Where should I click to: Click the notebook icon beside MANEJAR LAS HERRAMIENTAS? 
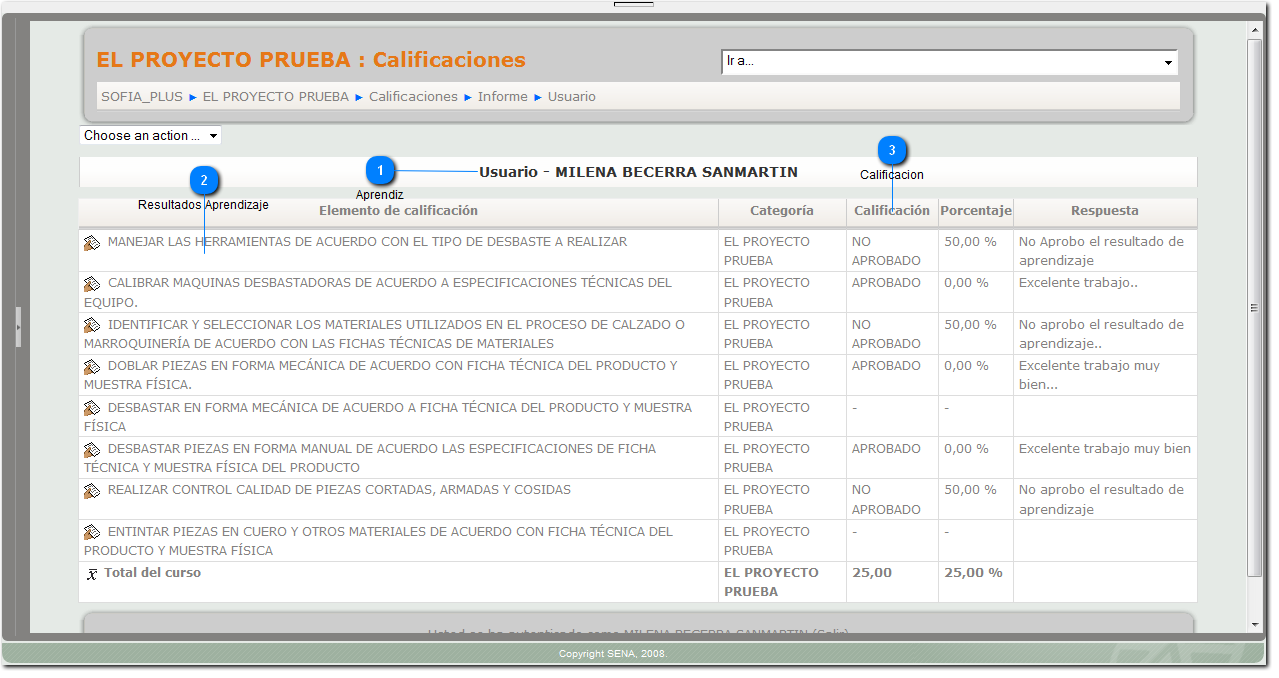click(x=89, y=240)
